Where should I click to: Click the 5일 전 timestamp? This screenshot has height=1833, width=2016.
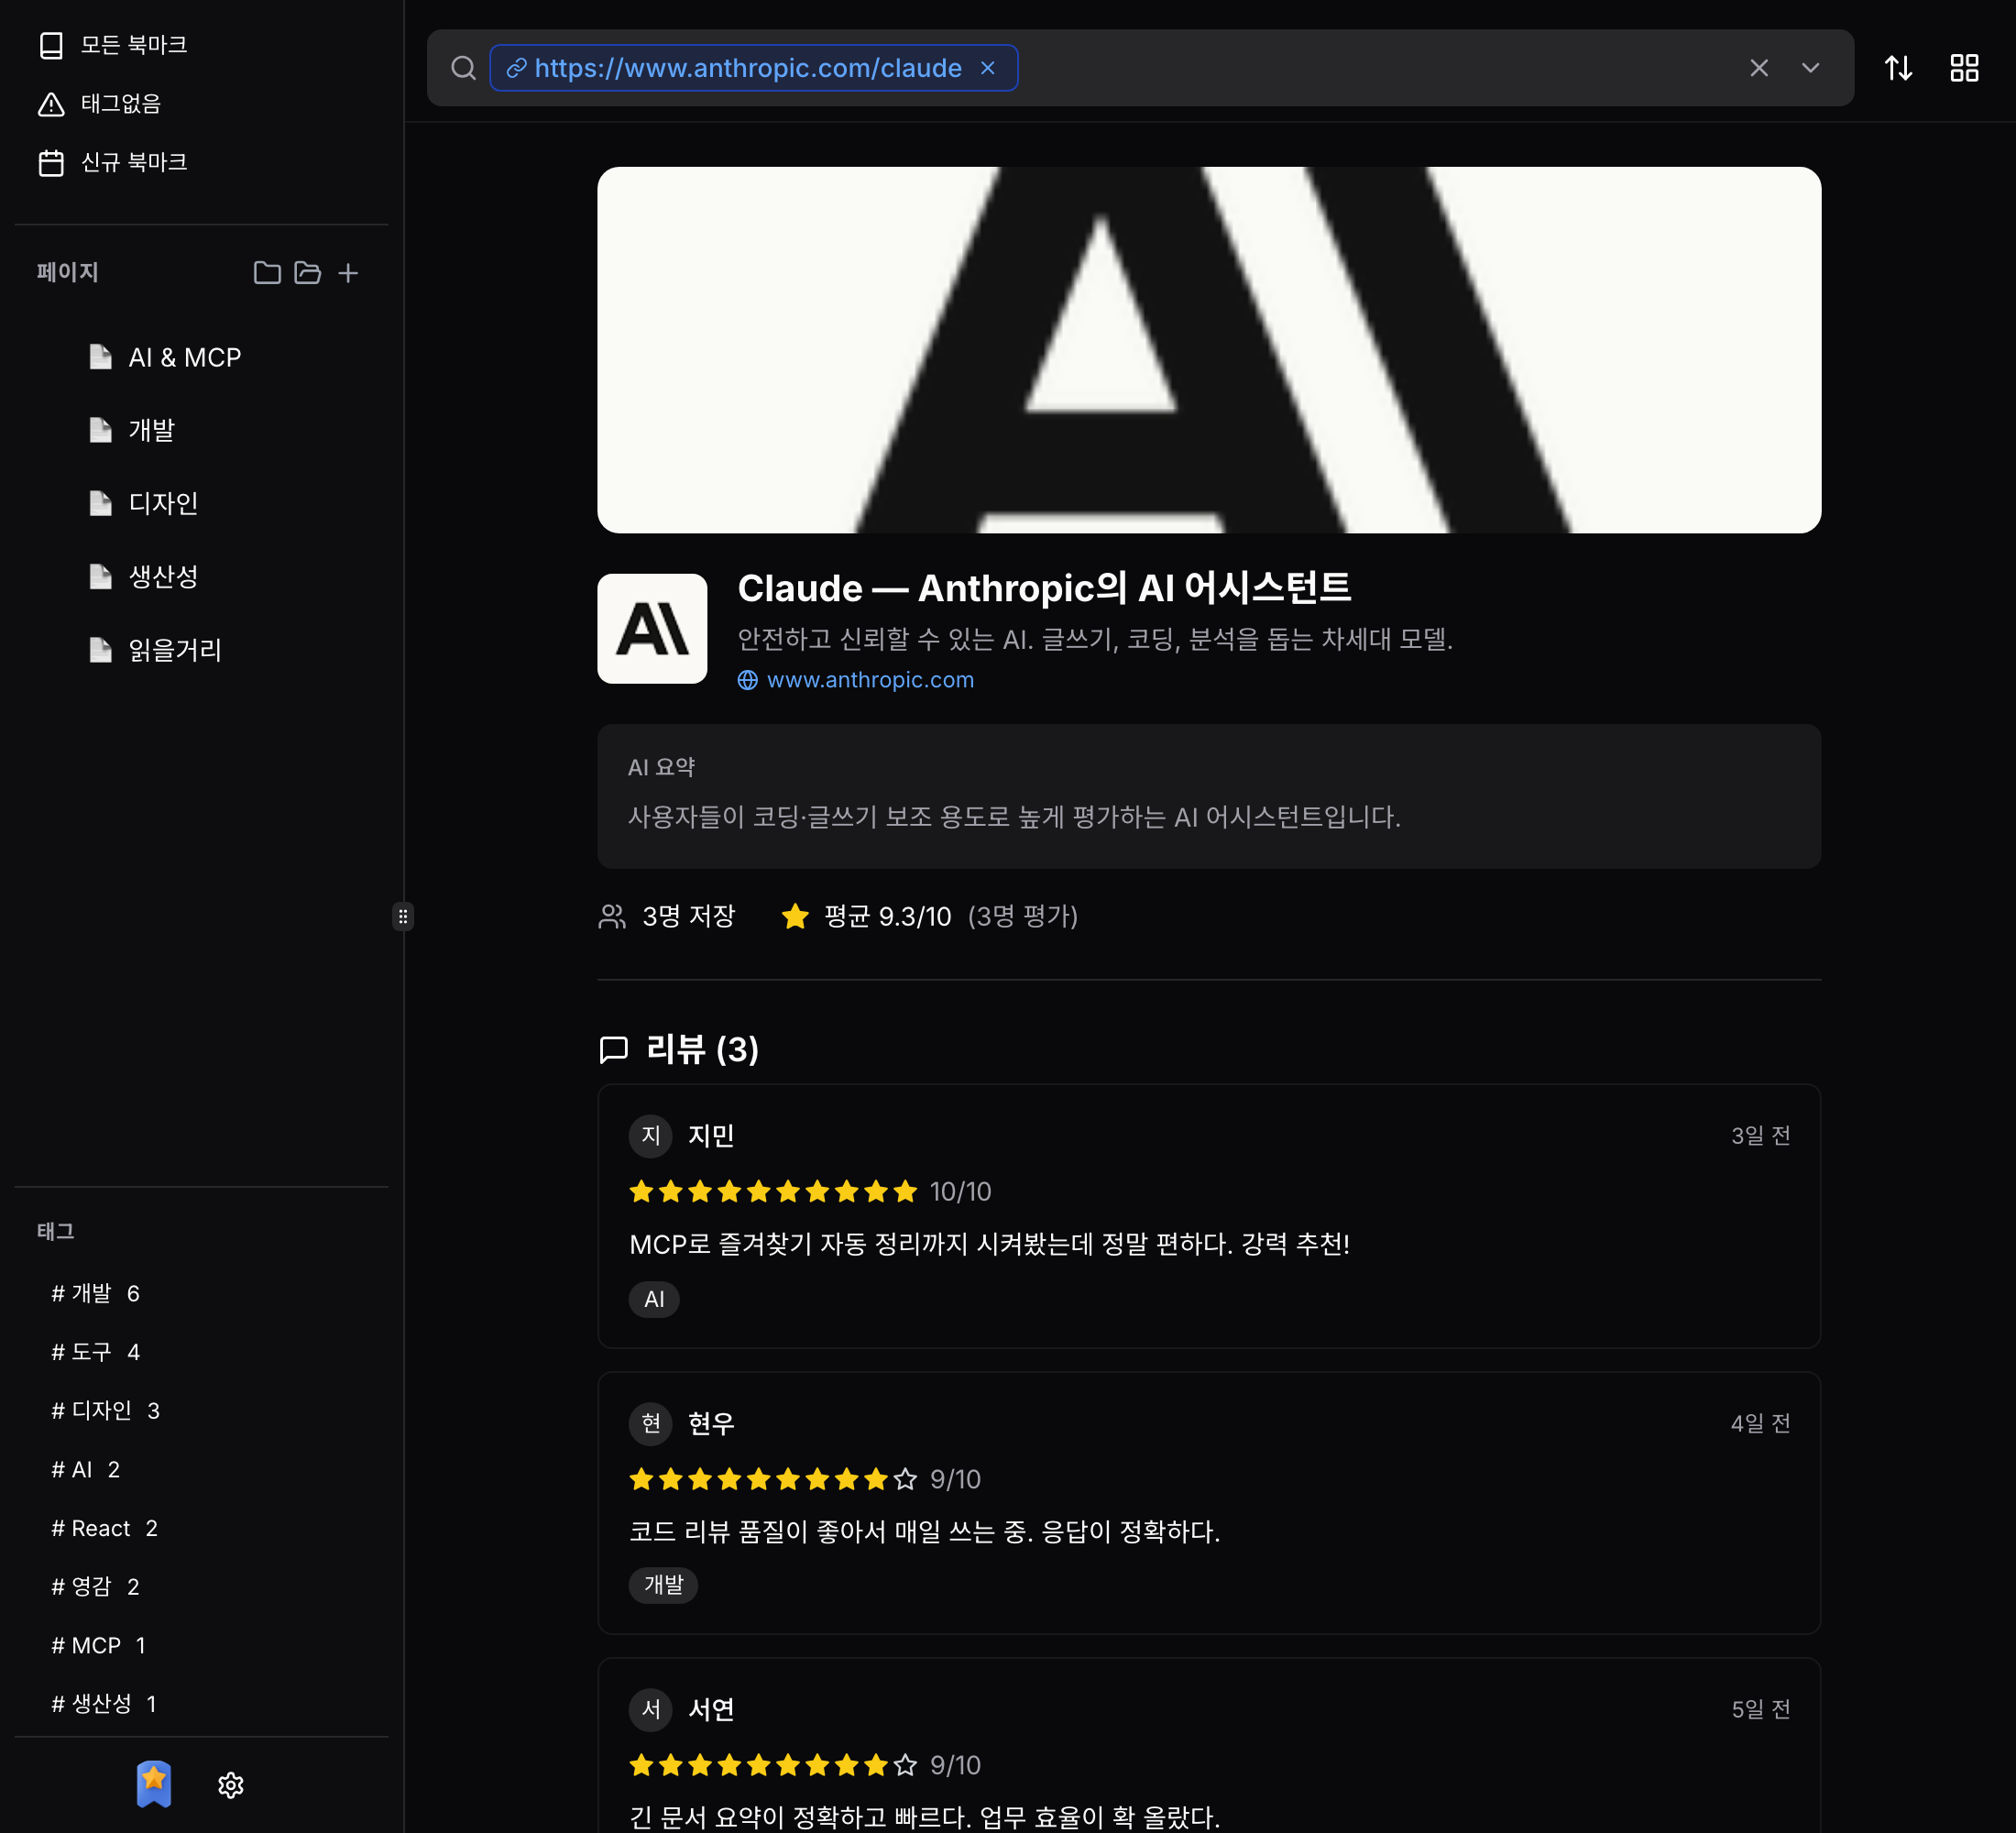tap(1760, 1709)
